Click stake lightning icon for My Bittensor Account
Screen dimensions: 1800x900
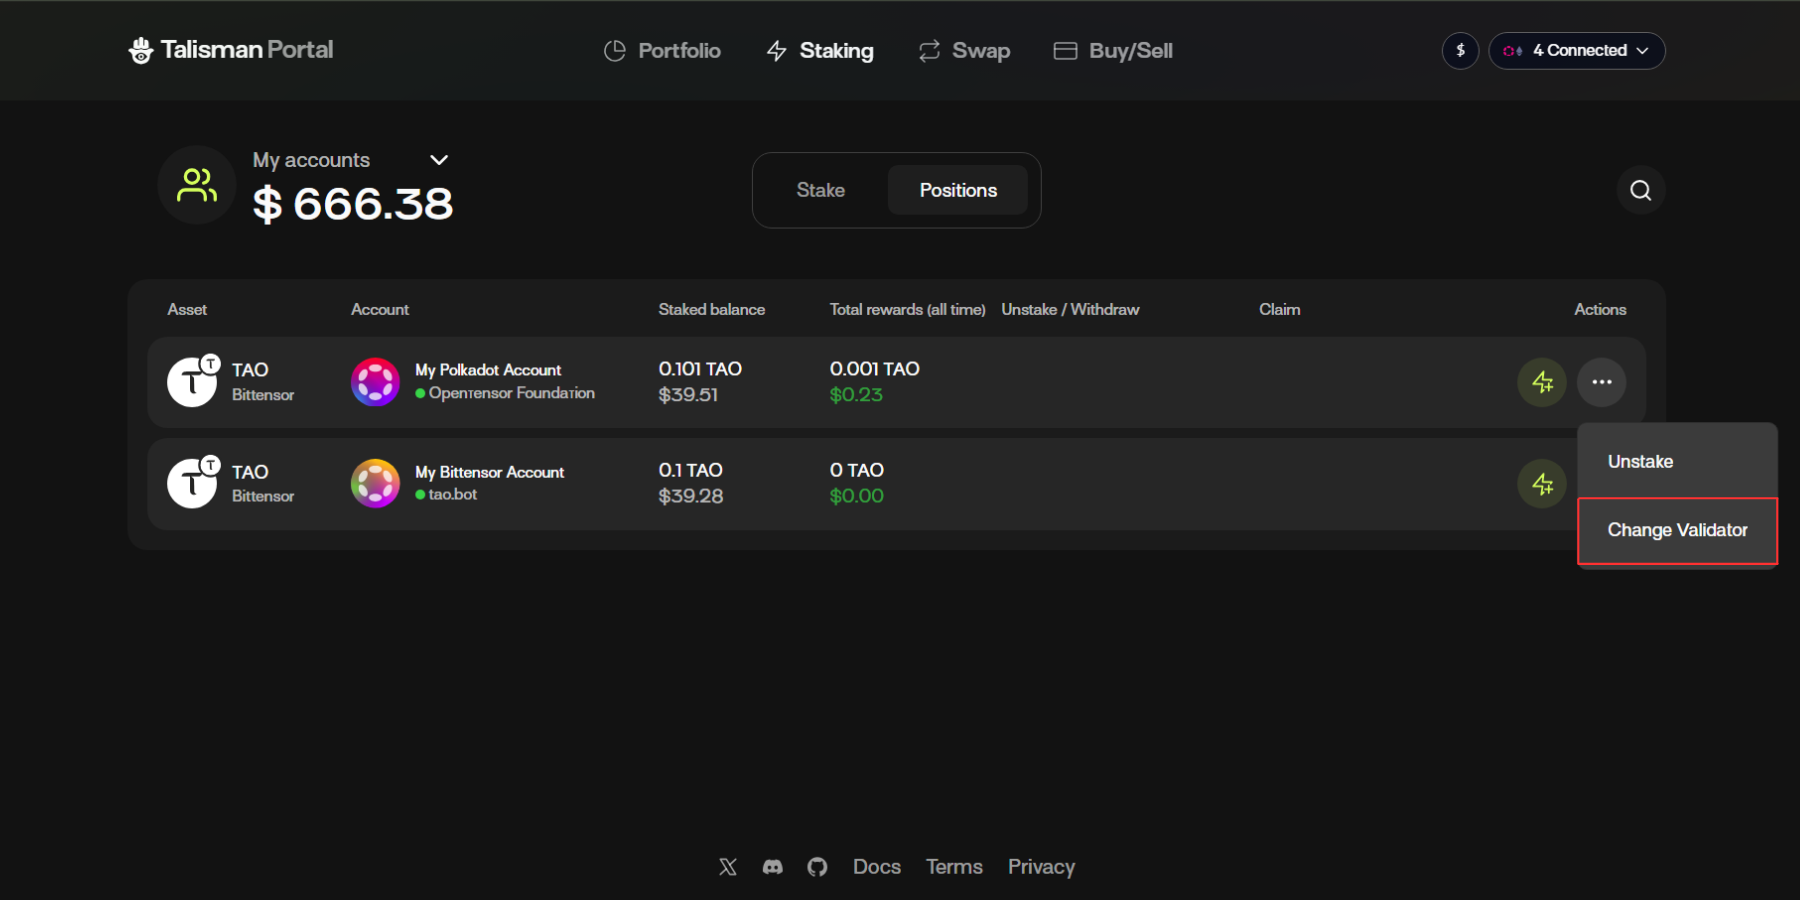(x=1542, y=484)
